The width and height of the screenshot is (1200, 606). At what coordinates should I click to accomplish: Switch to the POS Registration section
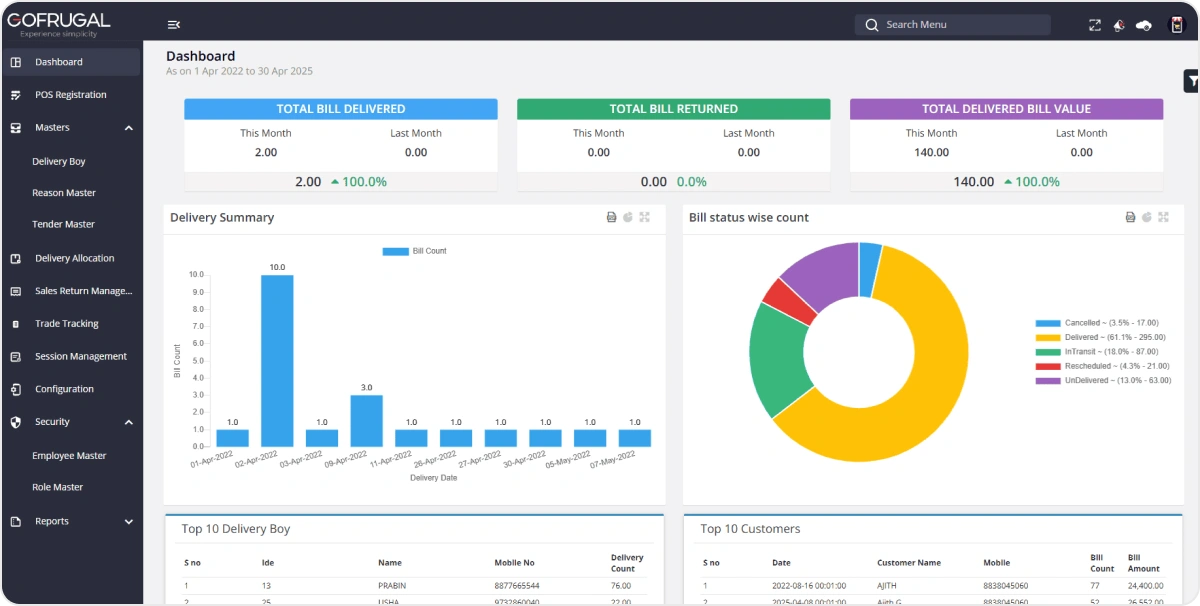click(x=75, y=94)
